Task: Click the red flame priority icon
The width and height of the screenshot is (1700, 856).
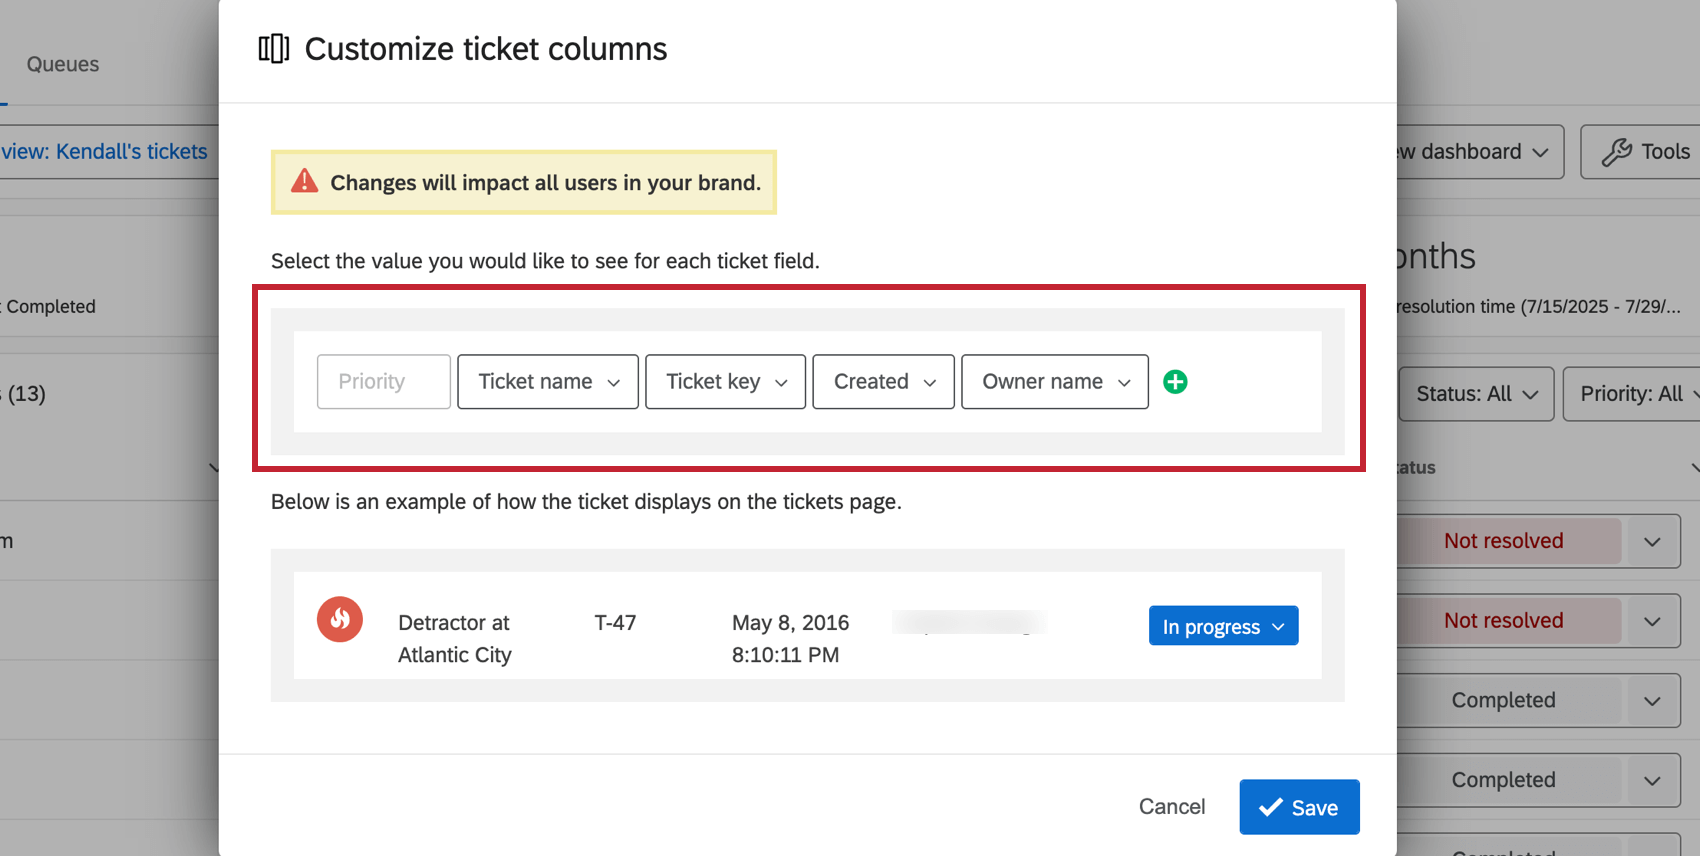Action: click(x=340, y=619)
